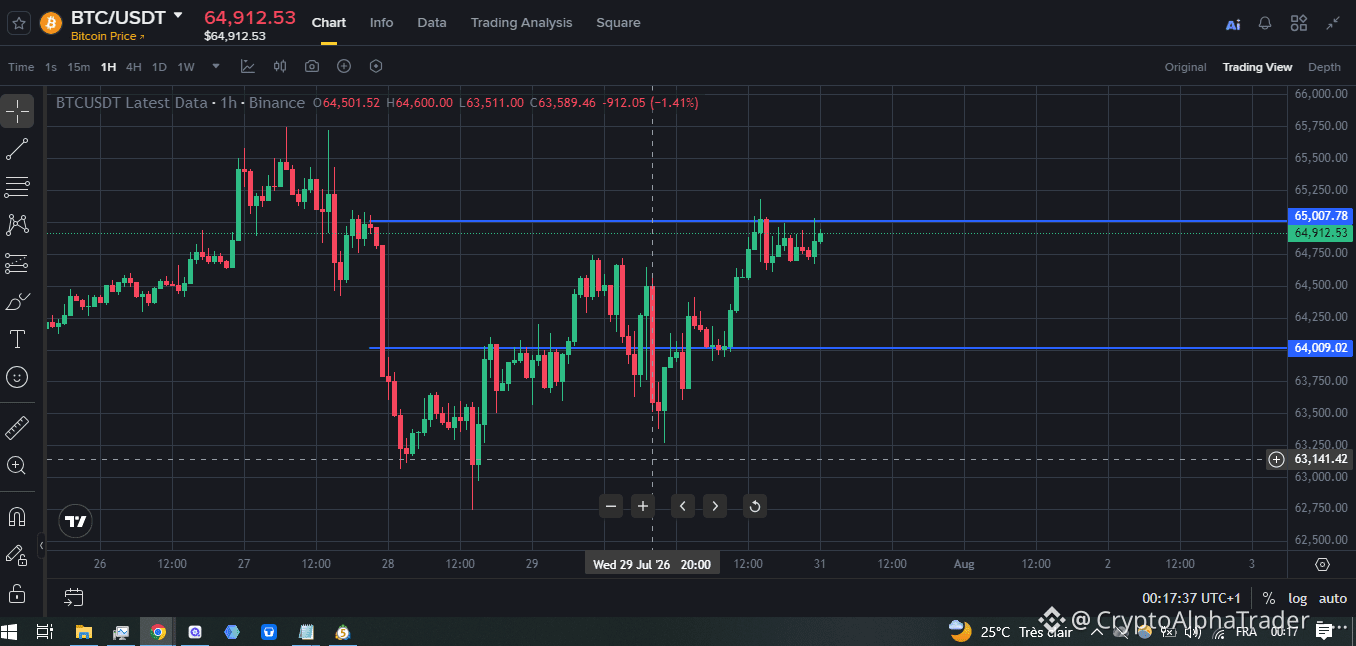Open the chart layout grid icon
The height and width of the screenshot is (646, 1356).
click(1299, 23)
